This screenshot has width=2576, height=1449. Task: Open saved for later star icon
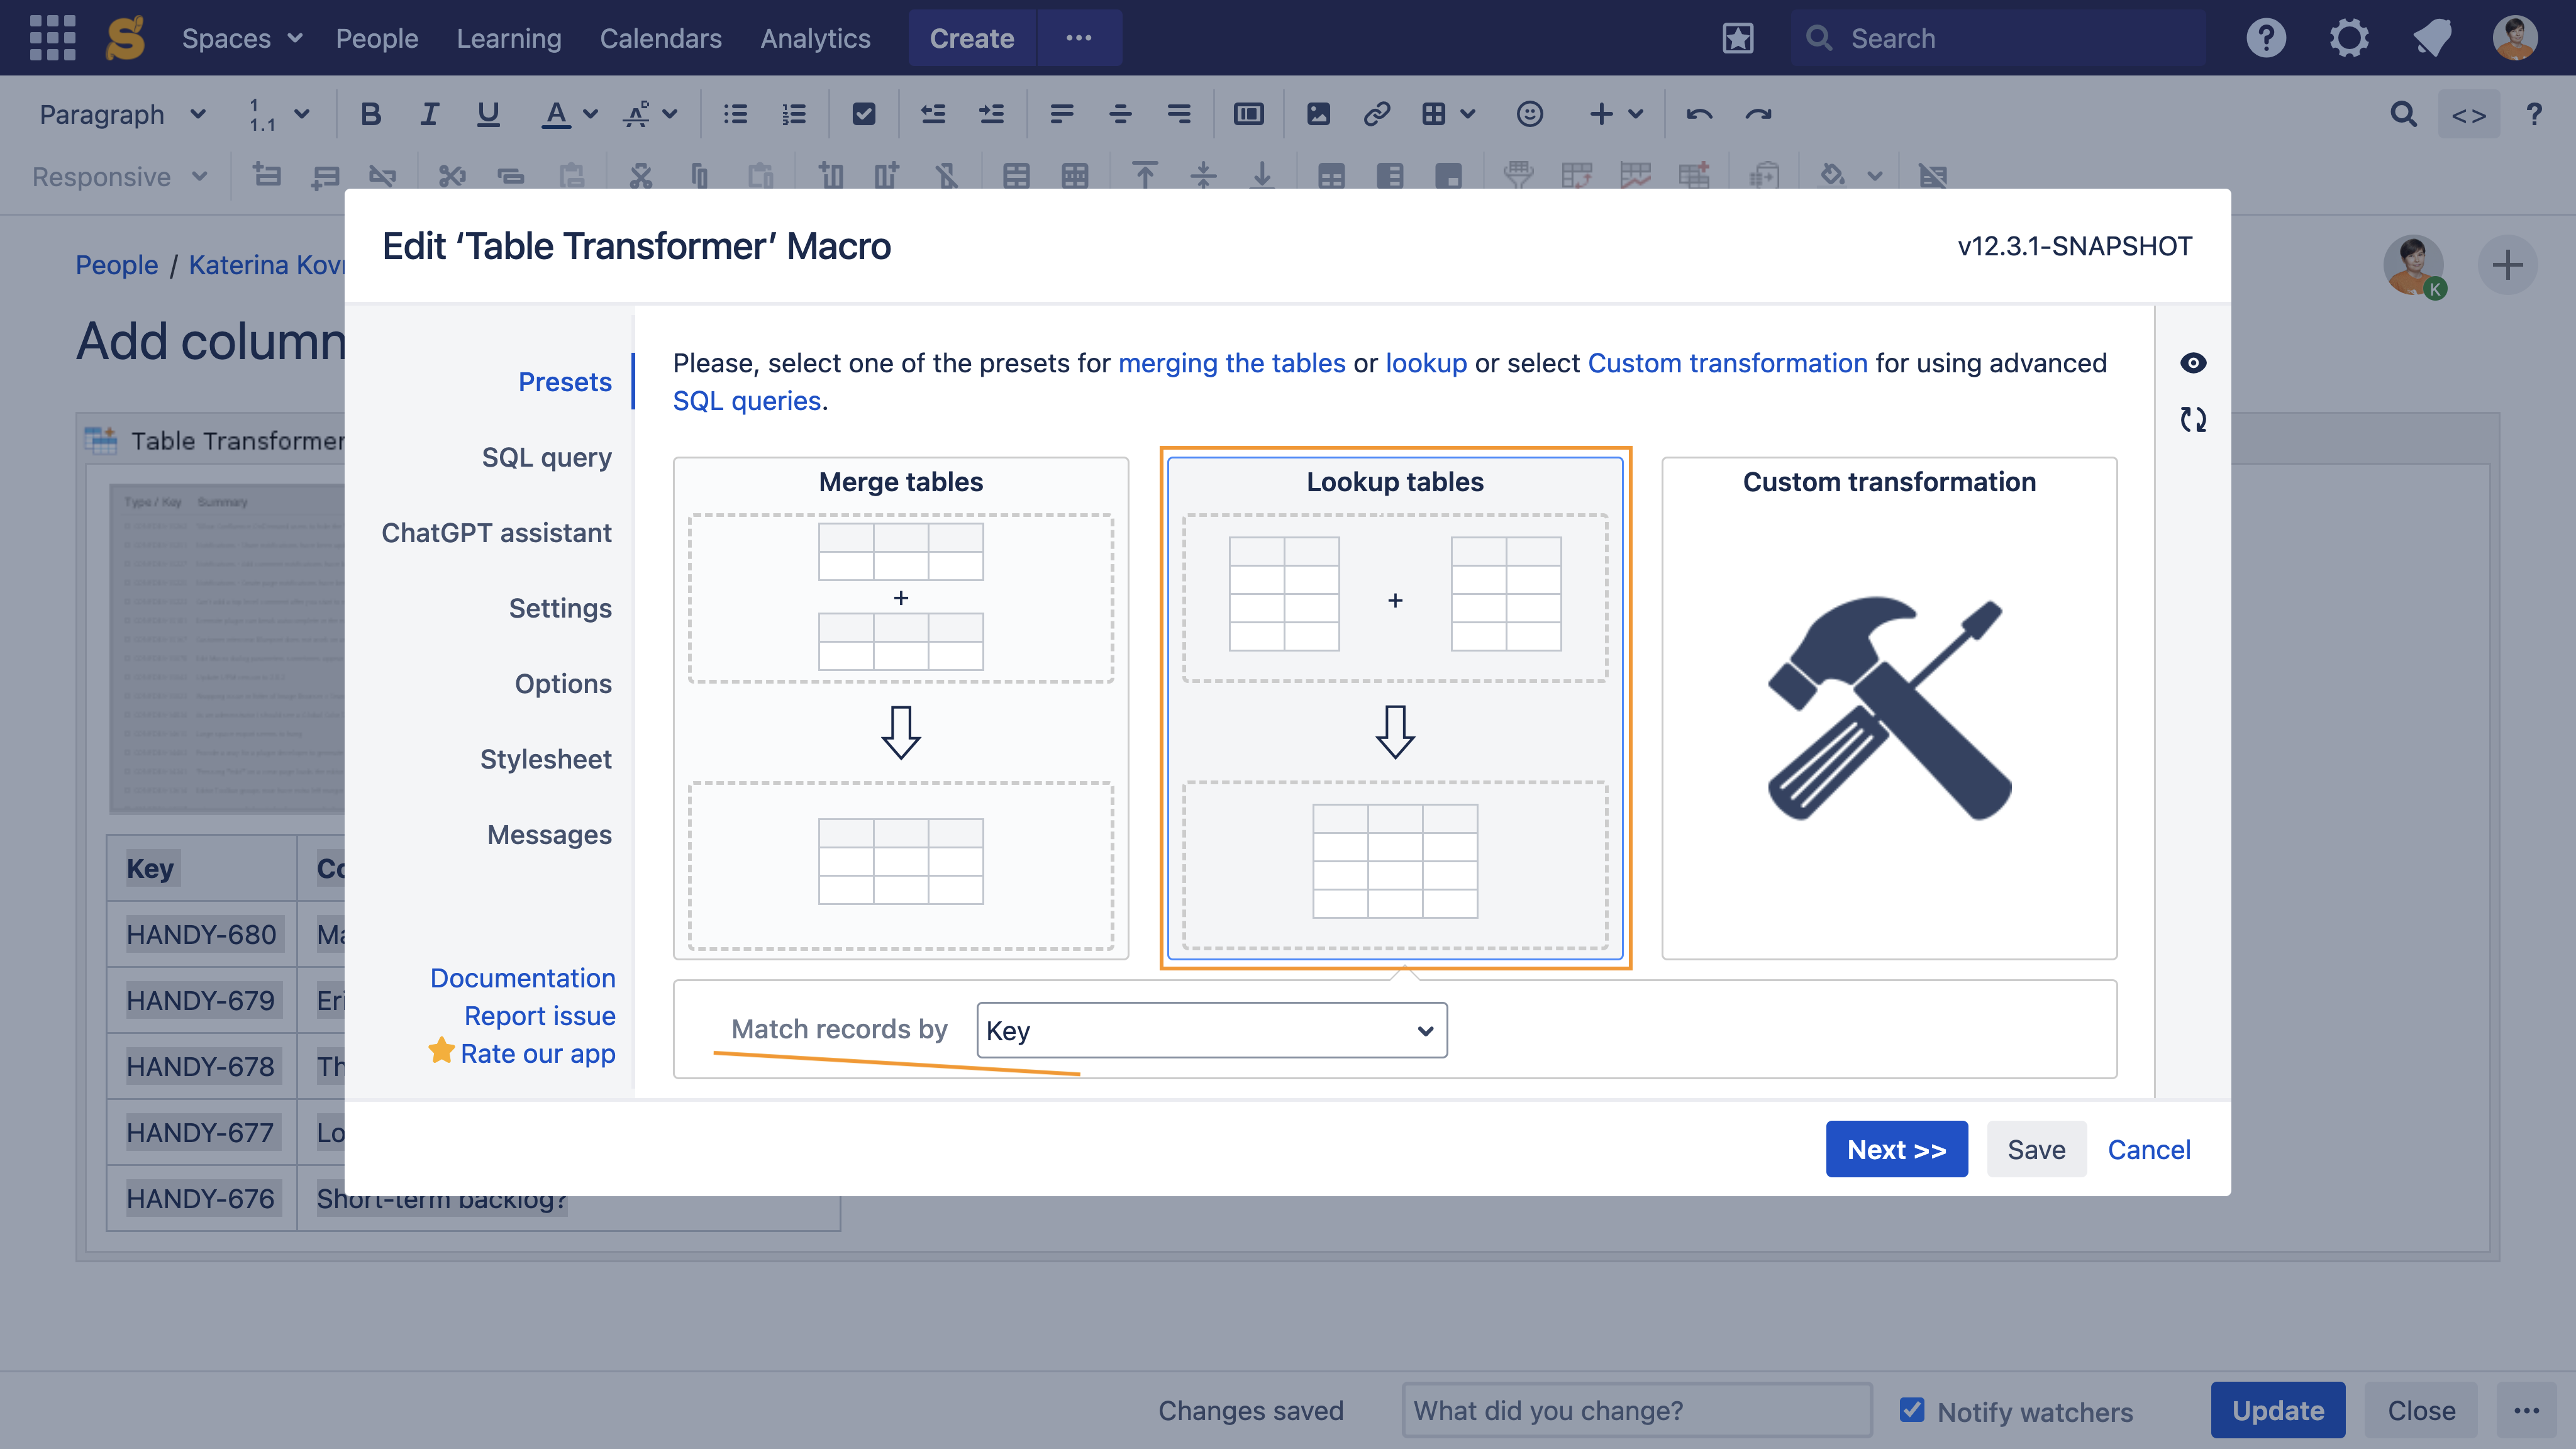(x=1738, y=38)
